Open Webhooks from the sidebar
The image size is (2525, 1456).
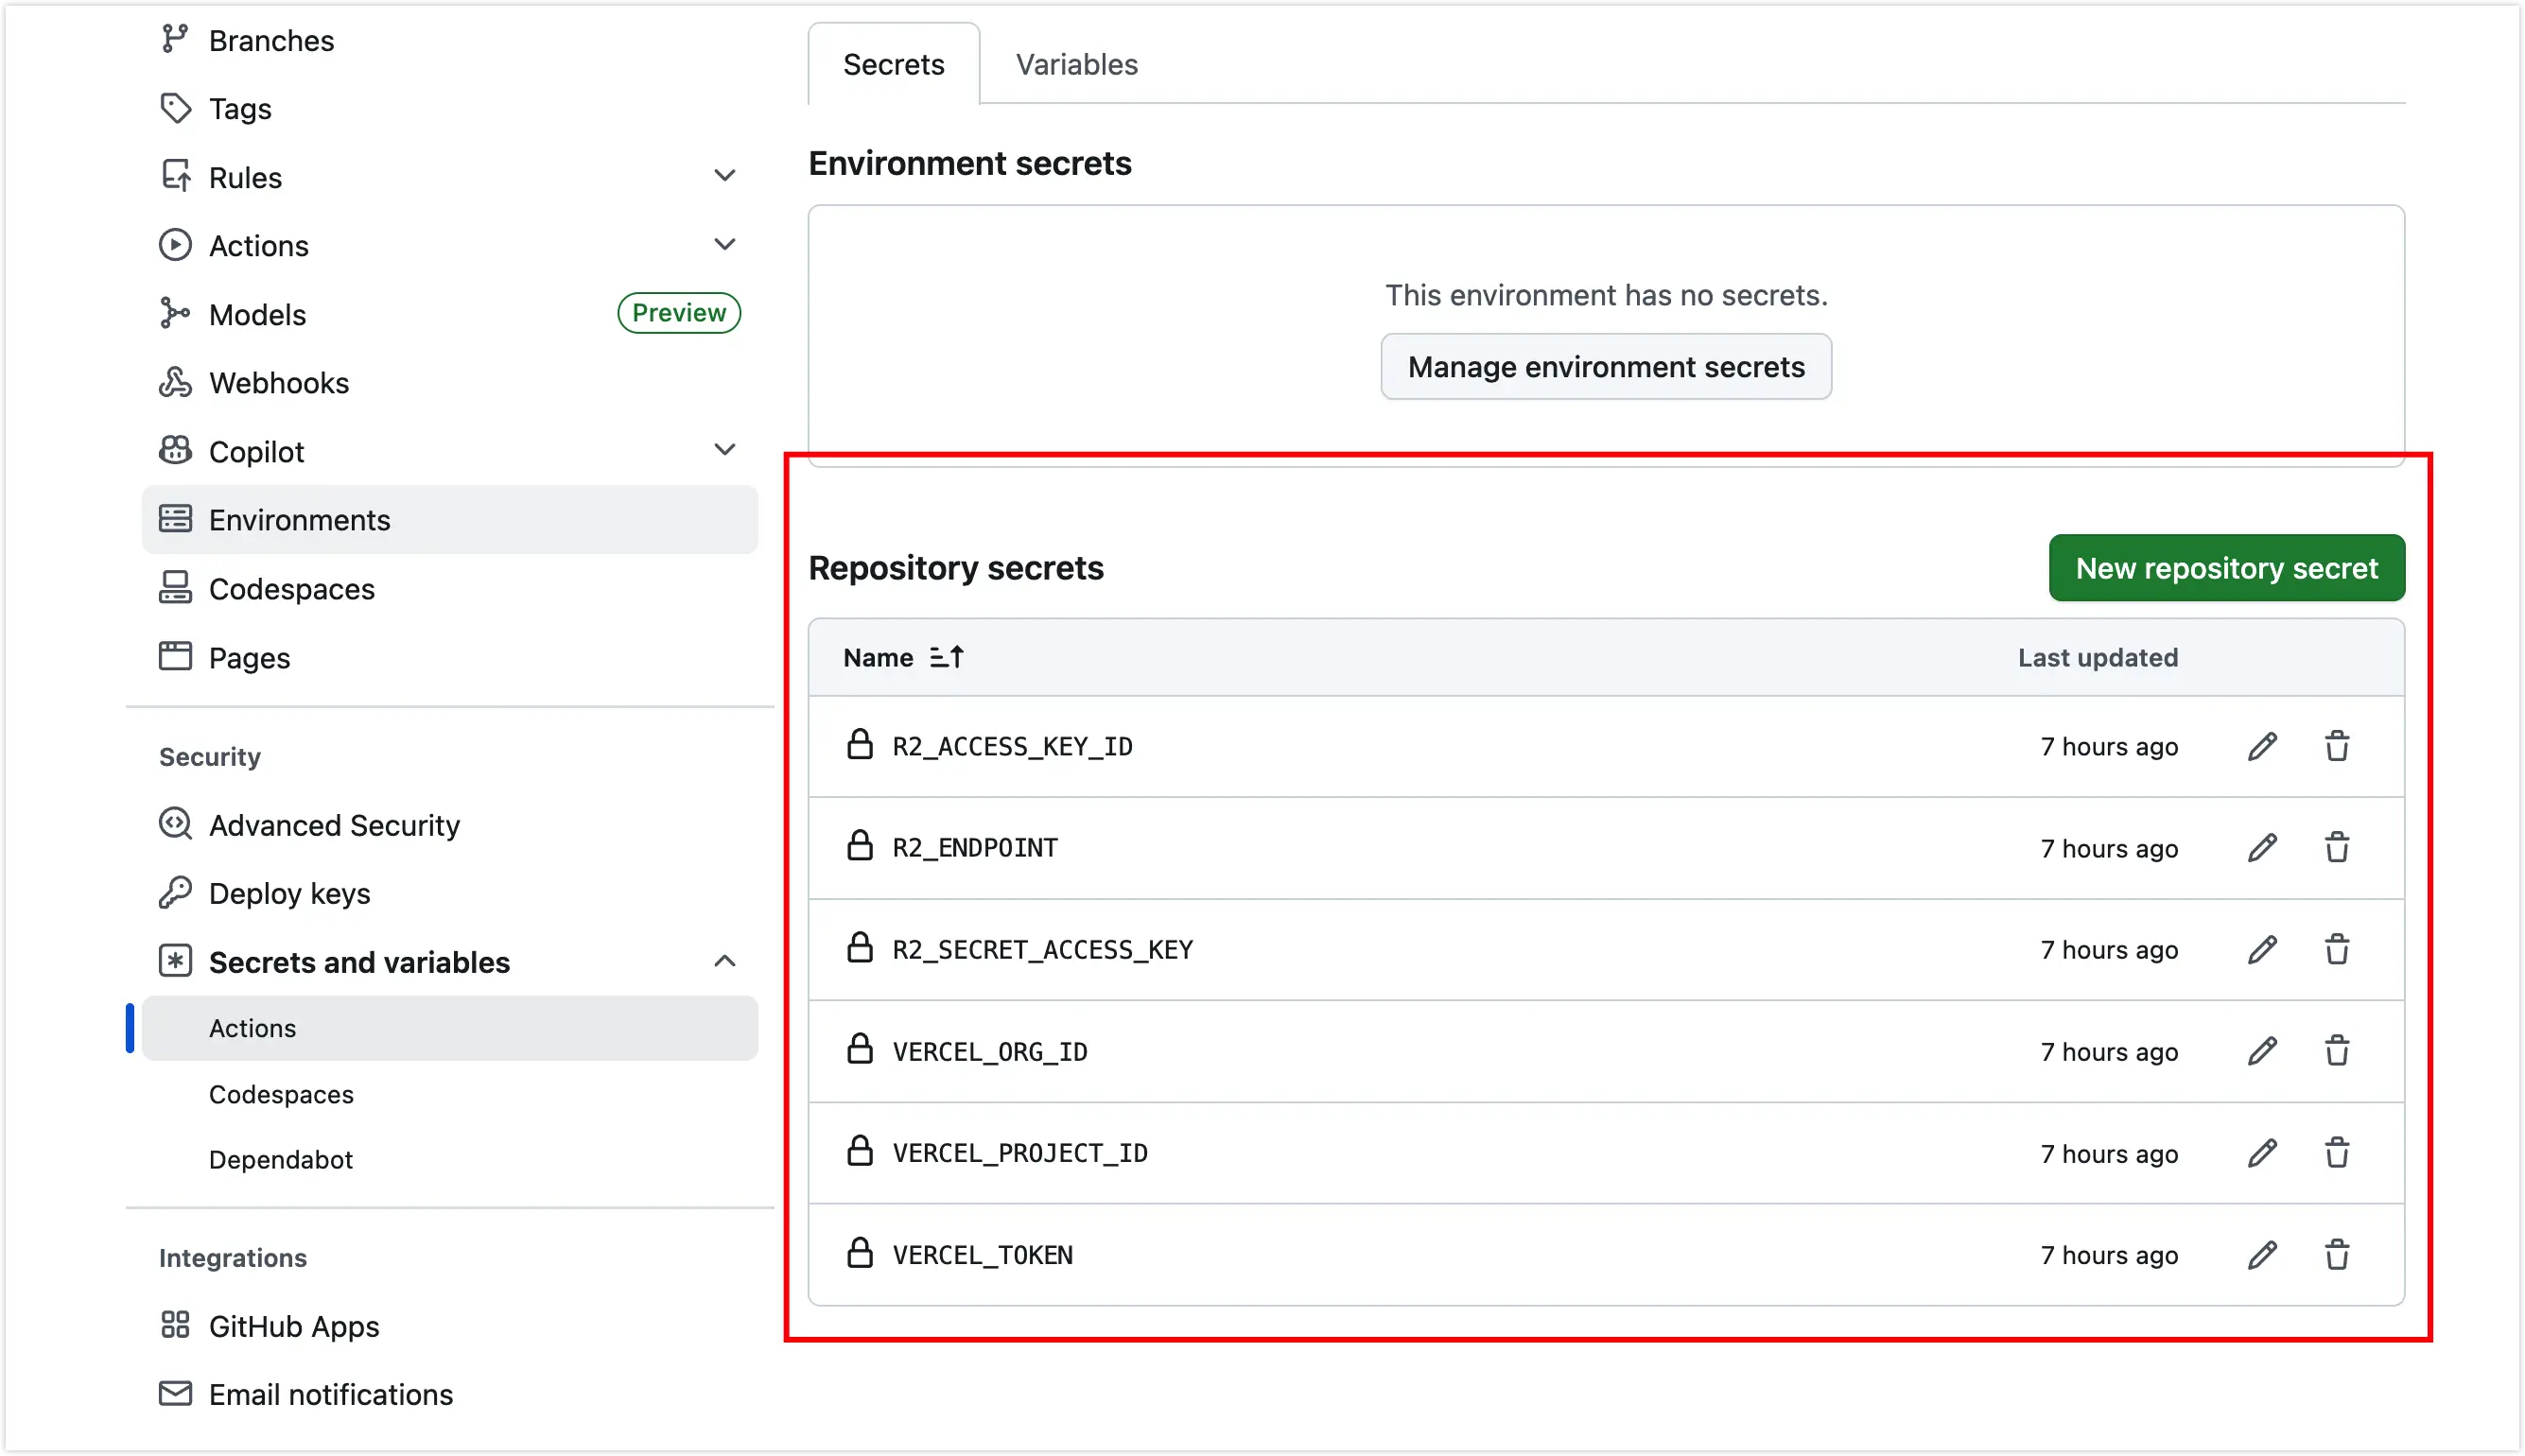(278, 383)
